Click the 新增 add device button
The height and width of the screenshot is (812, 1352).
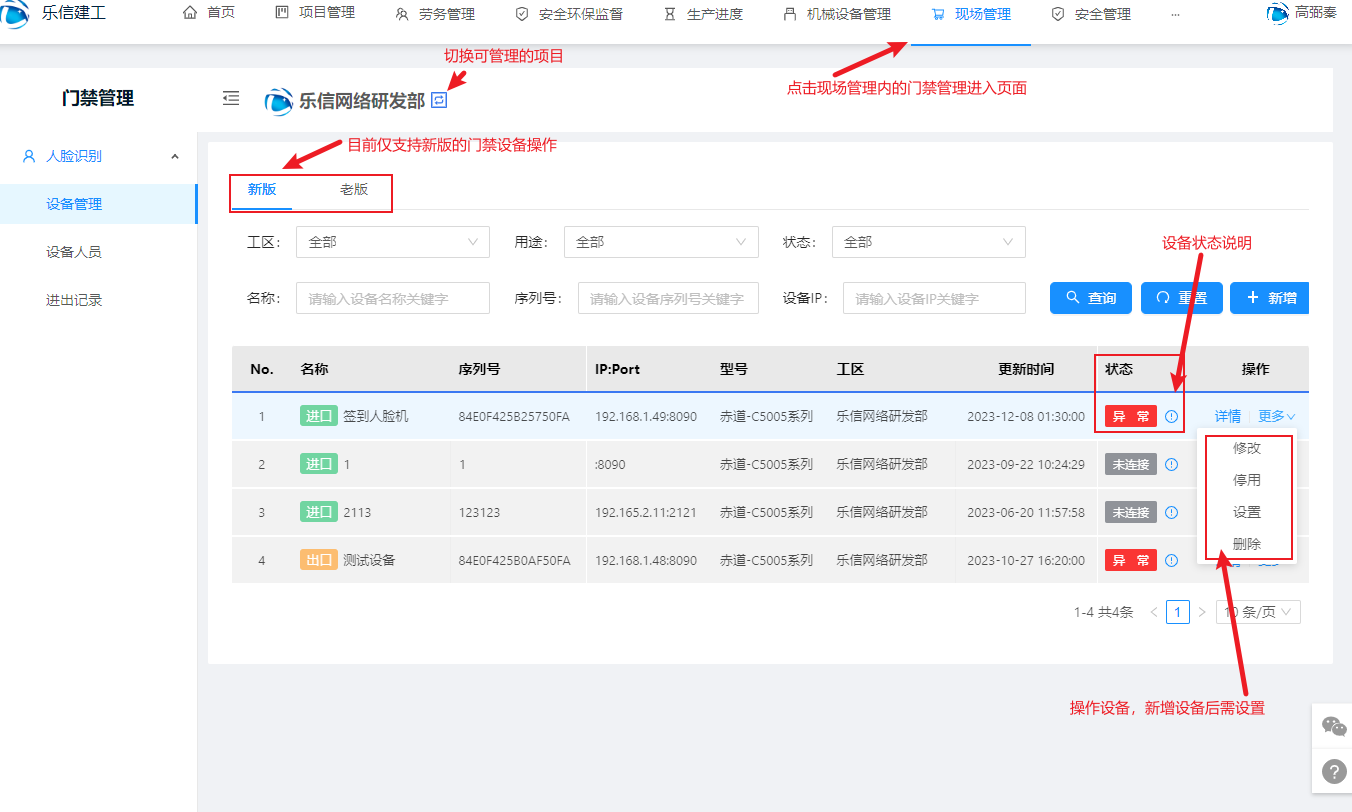pyautogui.click(x=1270, y=298)
